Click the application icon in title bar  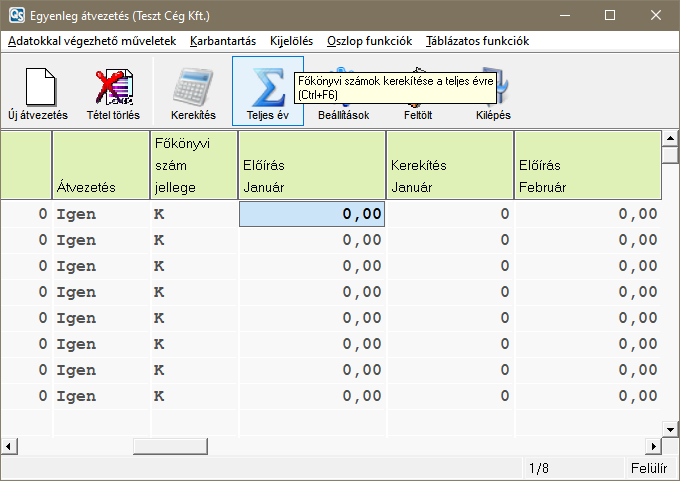point(17,16)
